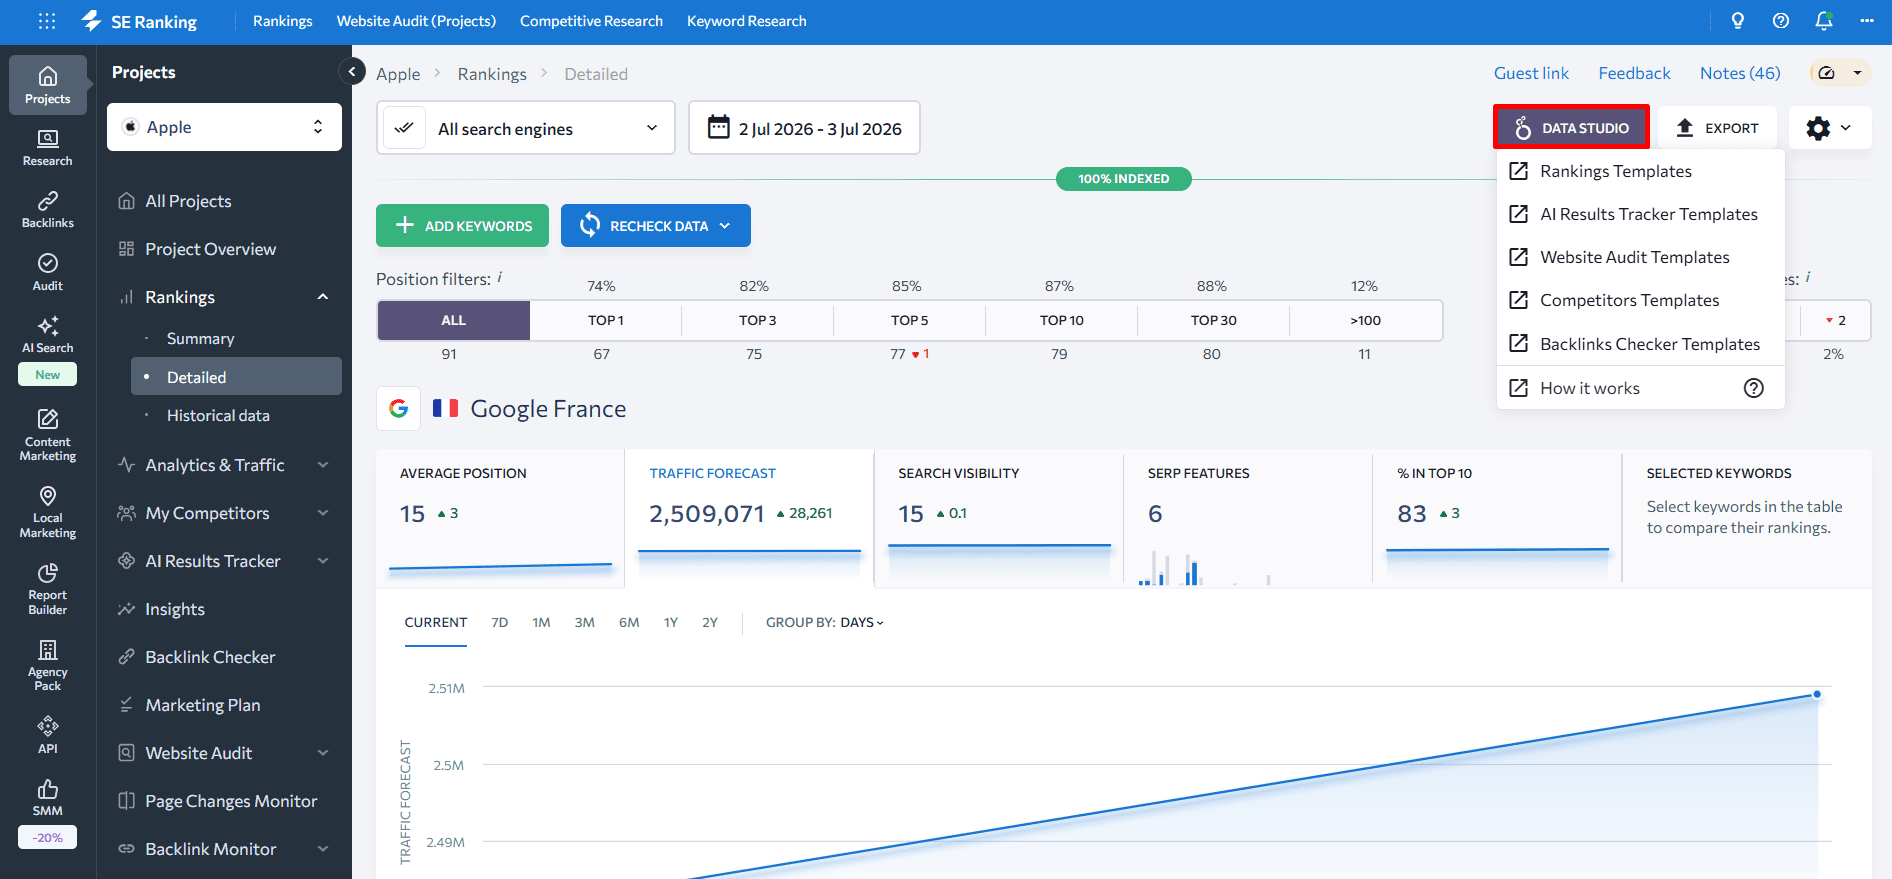Open Competitive Research top menu

(x=591, y=21)
